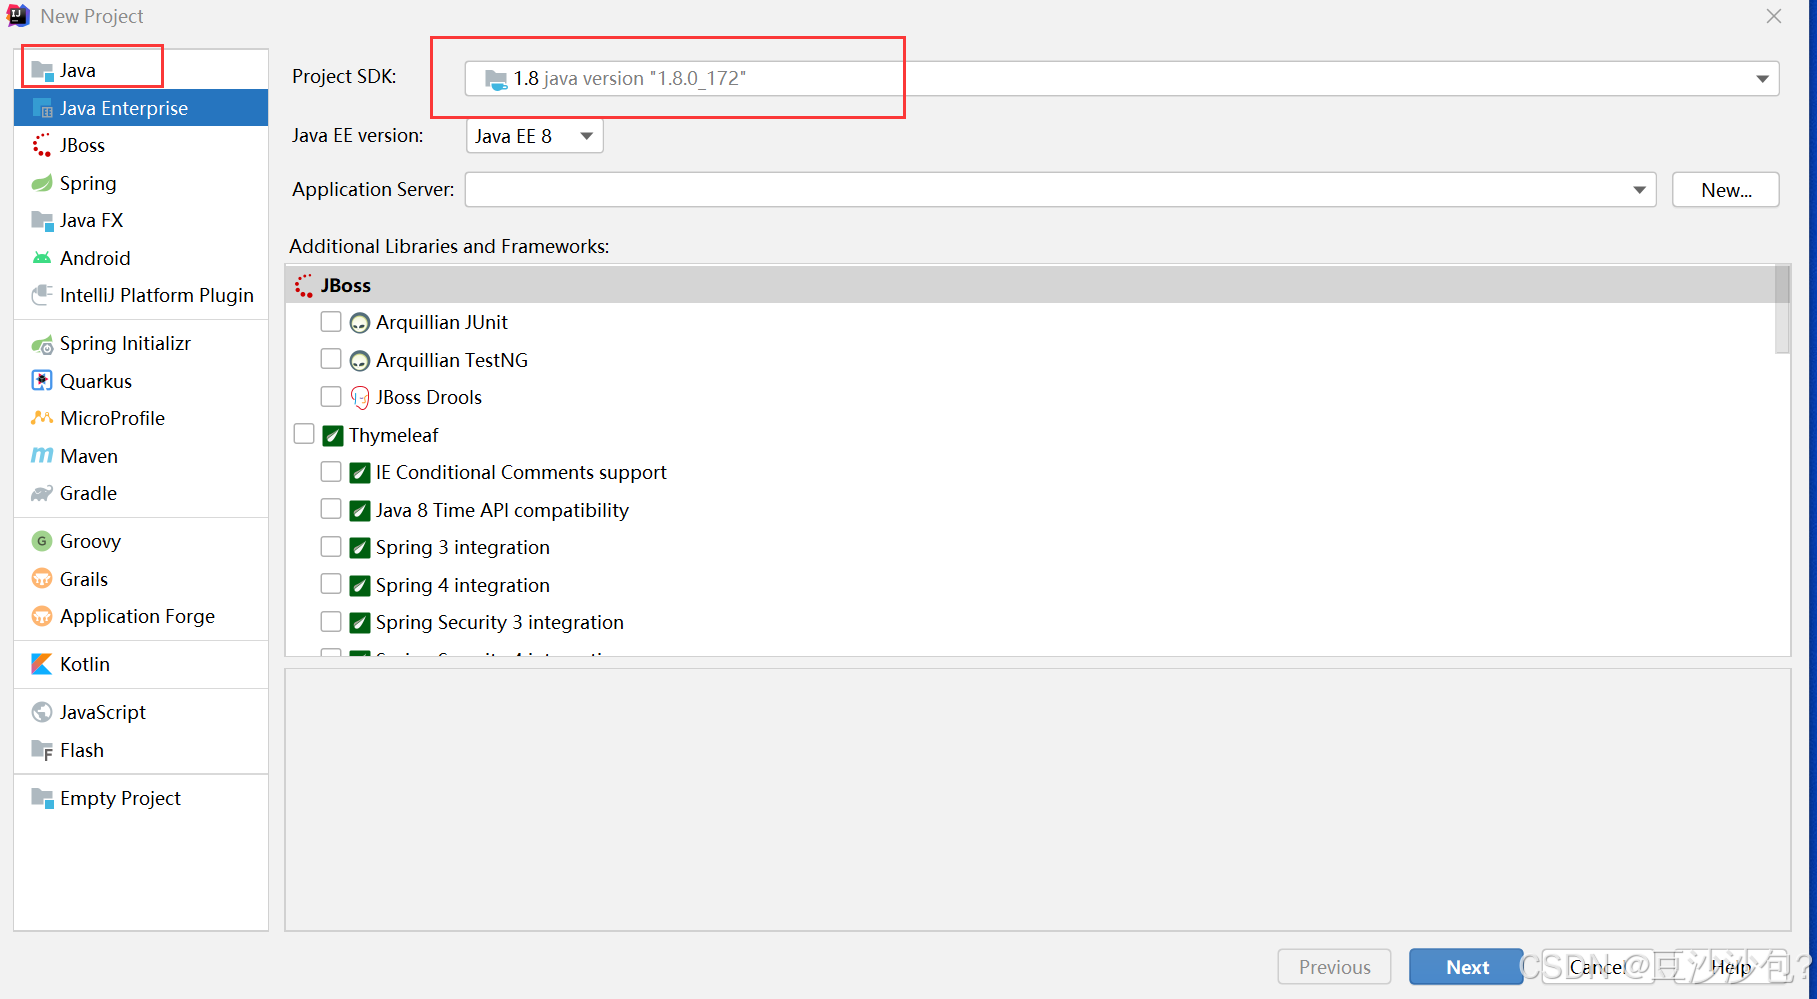
Task: Click the Spring Initializr icon
Action: tap(42, 344)
